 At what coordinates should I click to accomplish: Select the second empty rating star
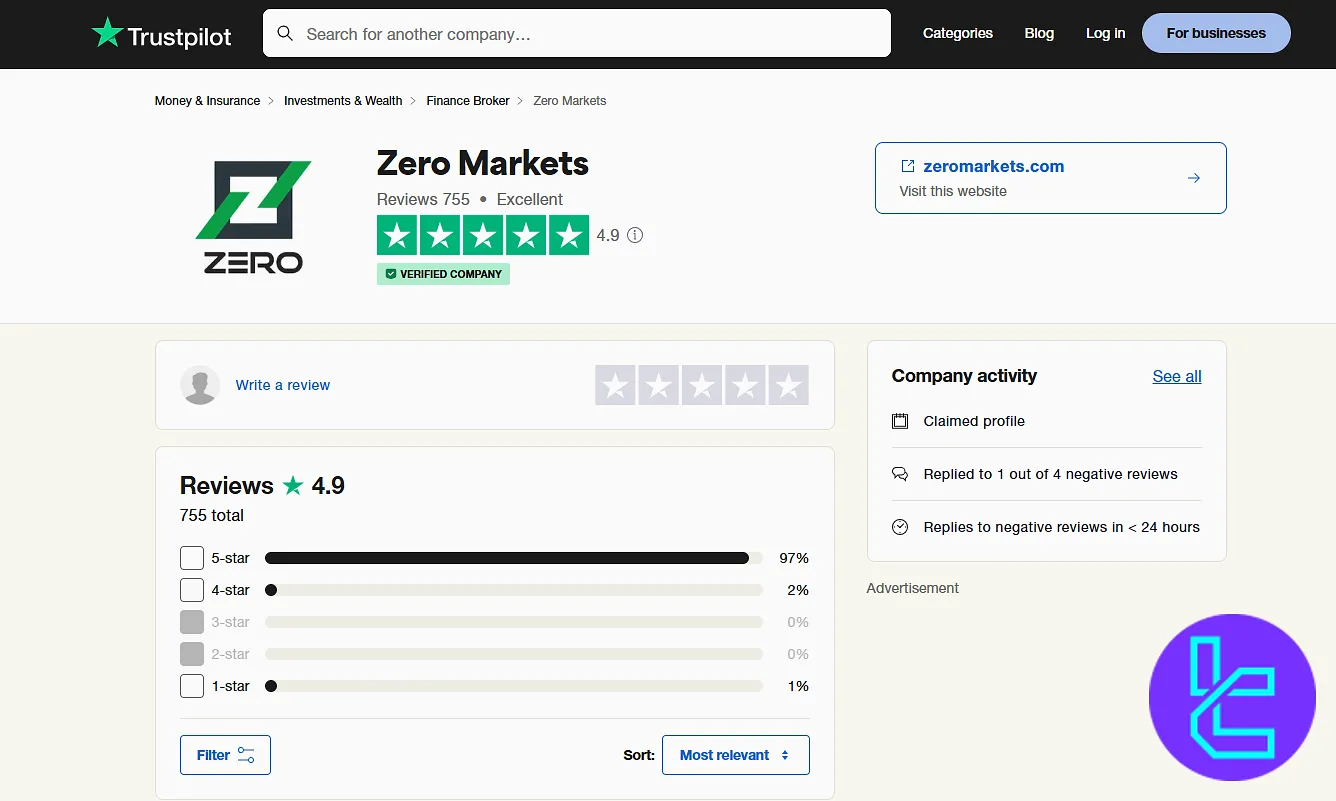click(x=658, y=385)
